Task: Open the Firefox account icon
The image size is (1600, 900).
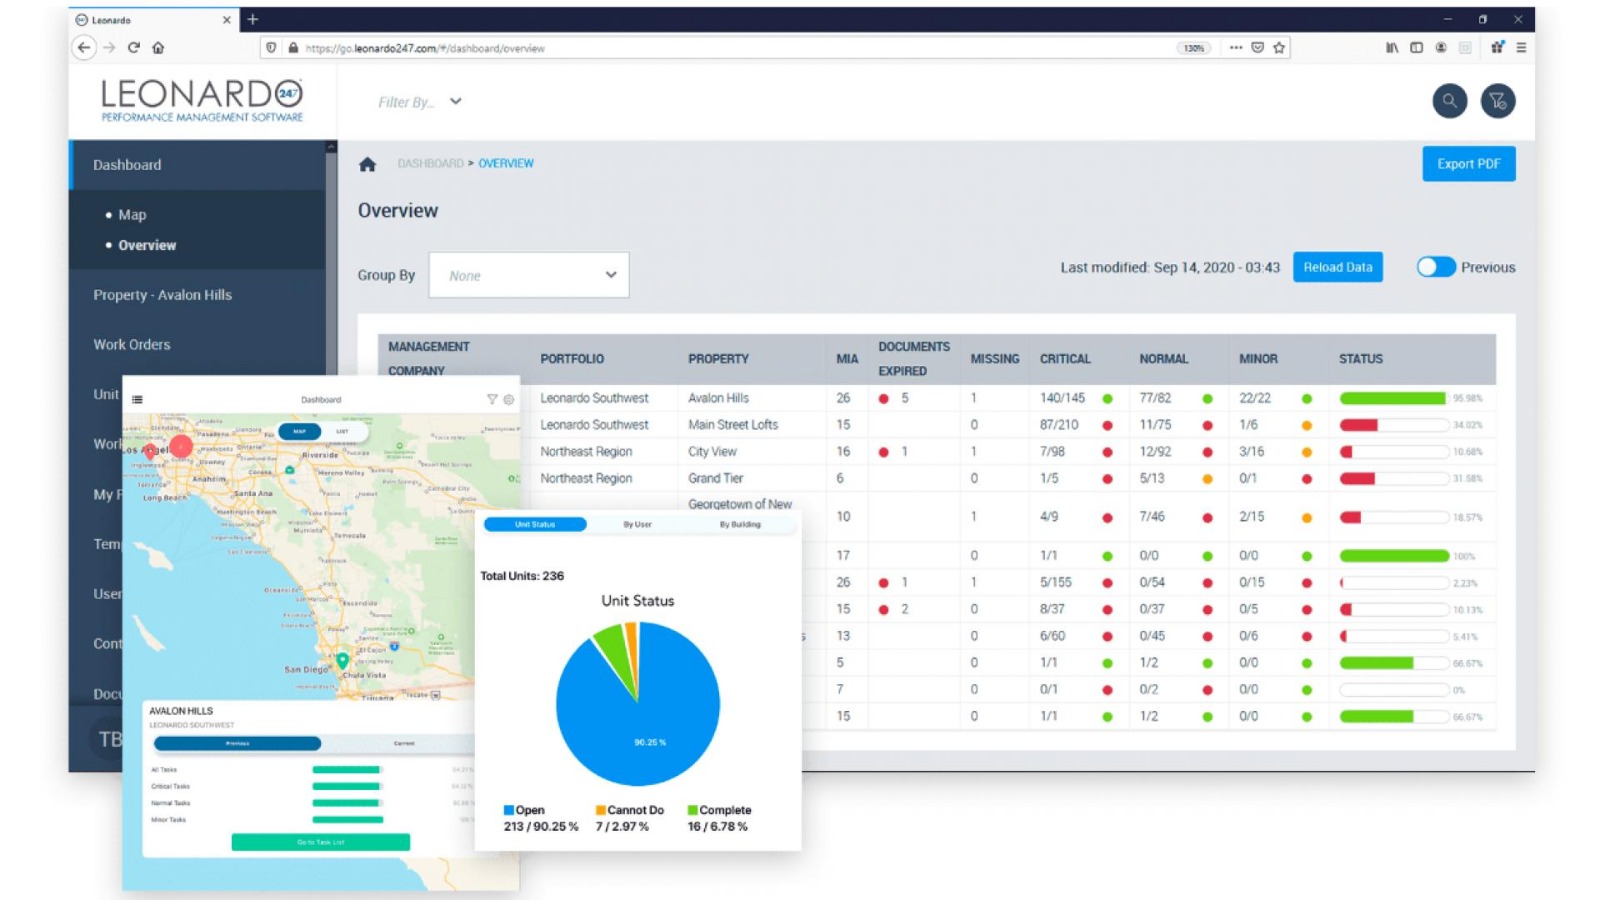Action: pos(1441,47)
